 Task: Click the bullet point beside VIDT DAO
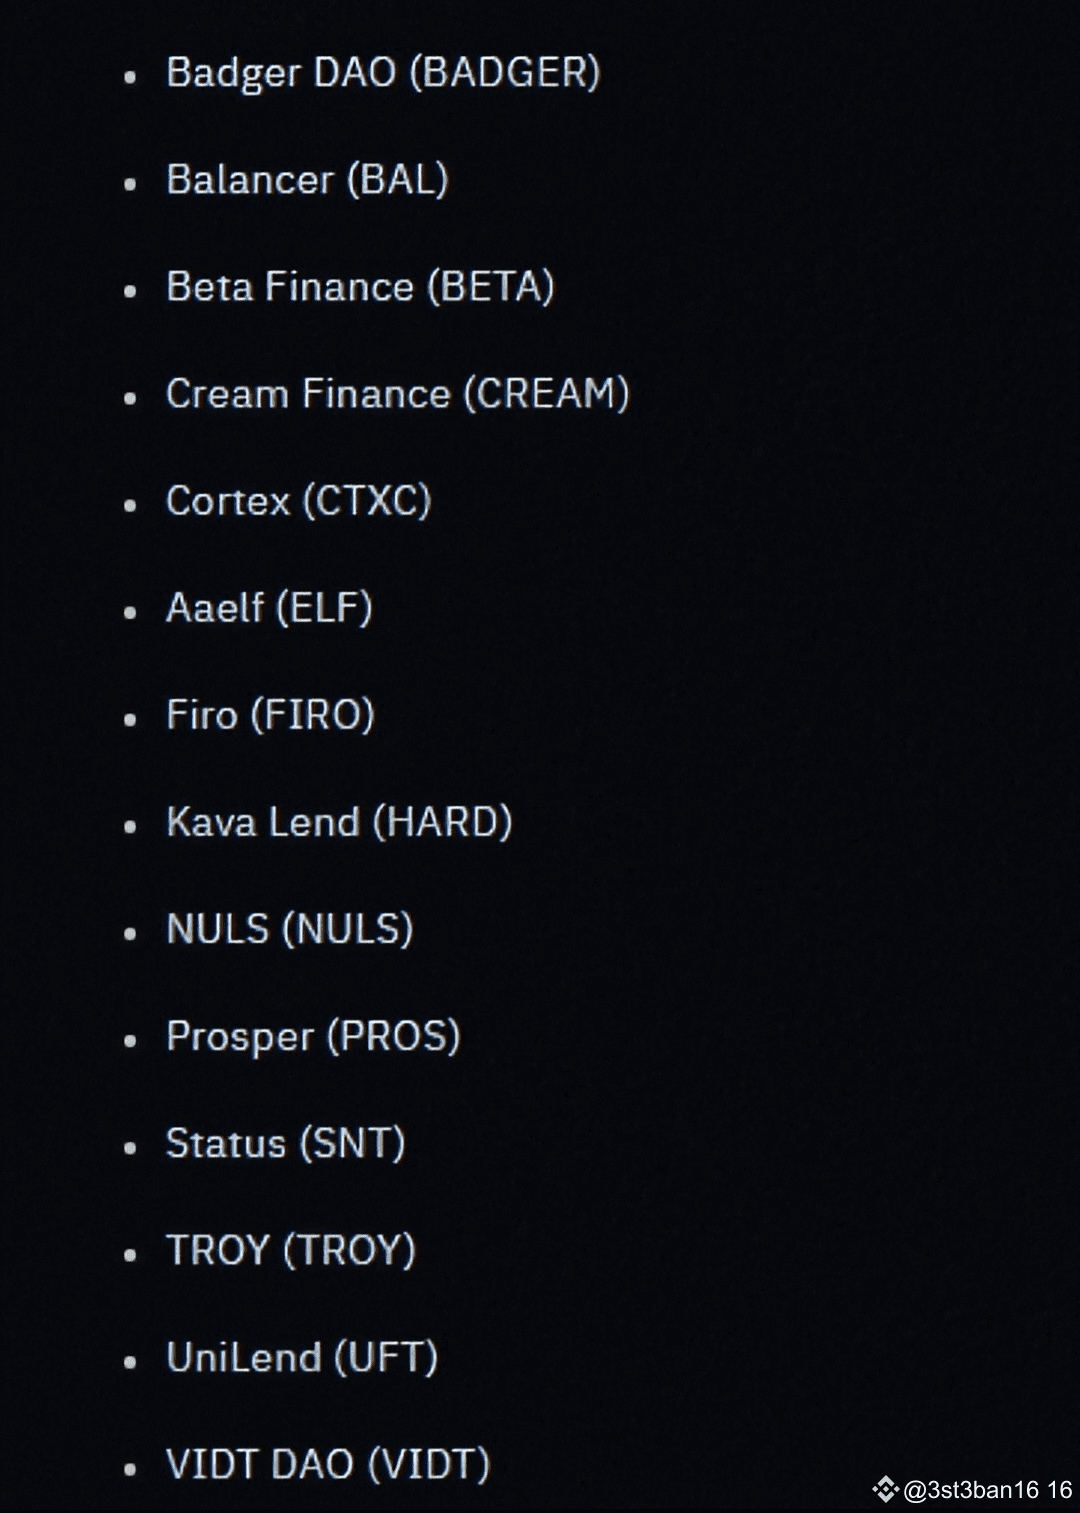[x=130, y=1468]
